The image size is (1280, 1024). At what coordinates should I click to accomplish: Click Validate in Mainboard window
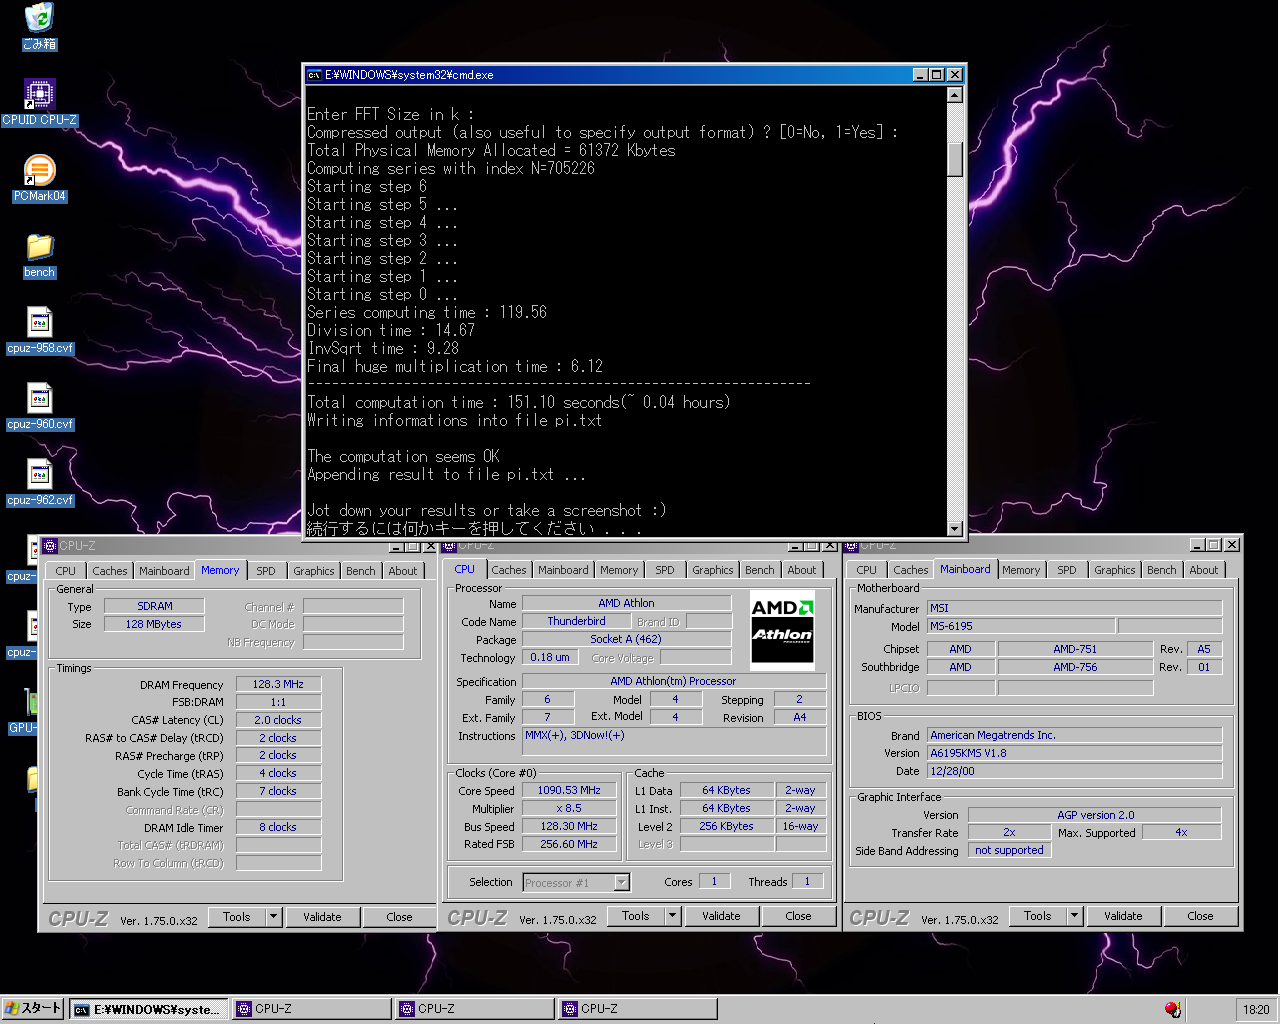tap(1123, 916)
